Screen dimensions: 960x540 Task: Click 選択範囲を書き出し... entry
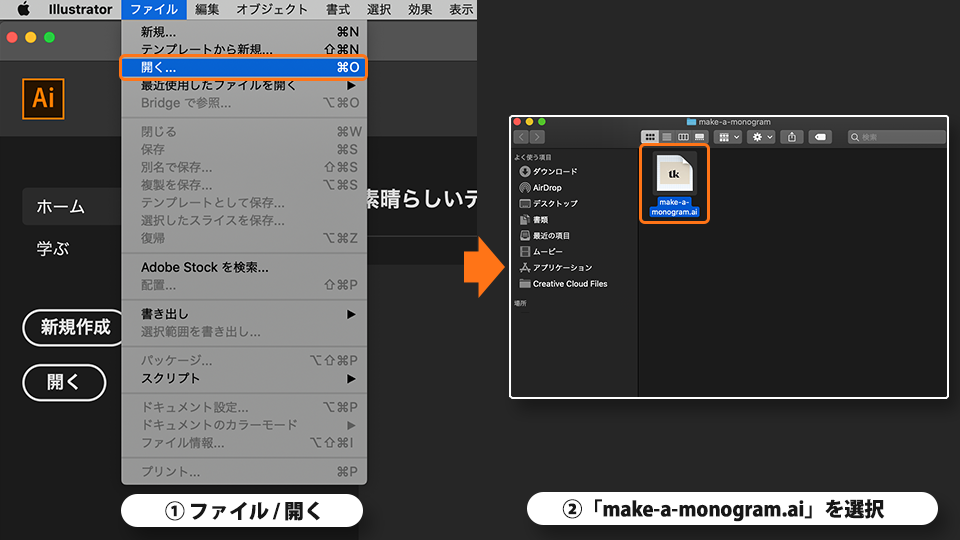pos(244,332)
